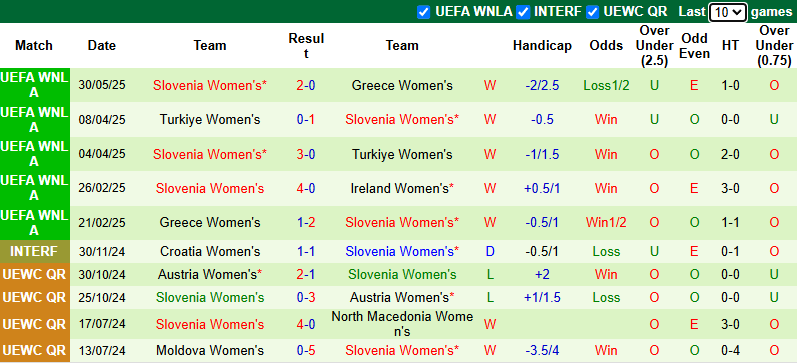Disable the UEWC QR checkbox

tap(593, 12)
